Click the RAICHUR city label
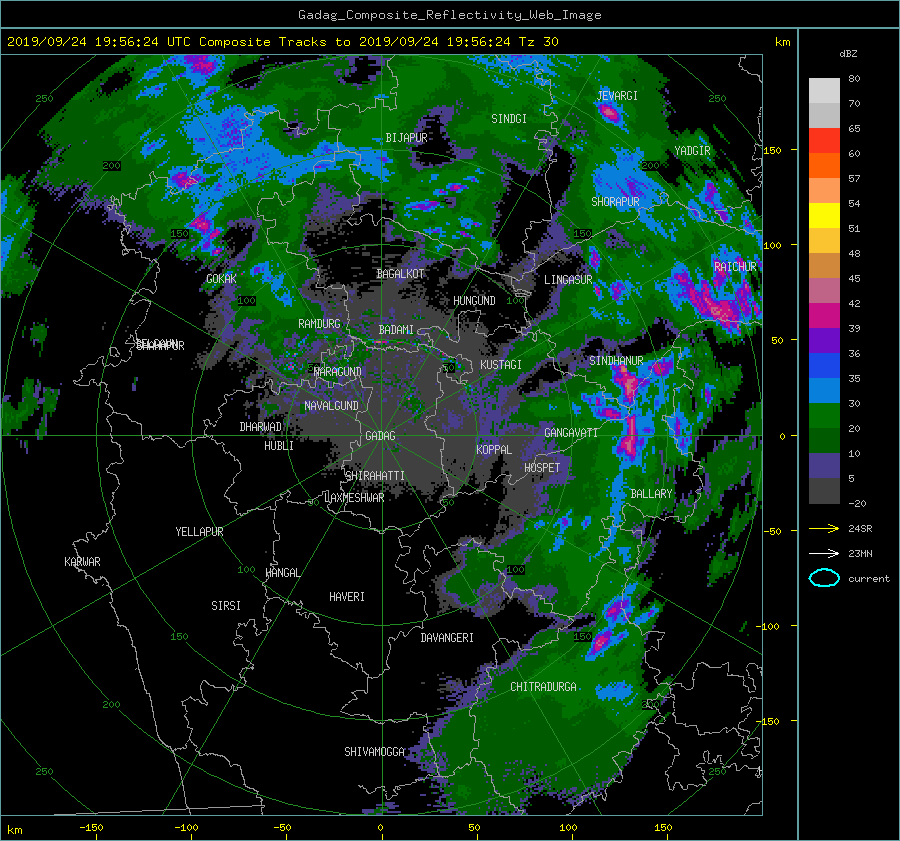Screen dimensions: 900x841 pyautogui.click(x=735, y=267)
